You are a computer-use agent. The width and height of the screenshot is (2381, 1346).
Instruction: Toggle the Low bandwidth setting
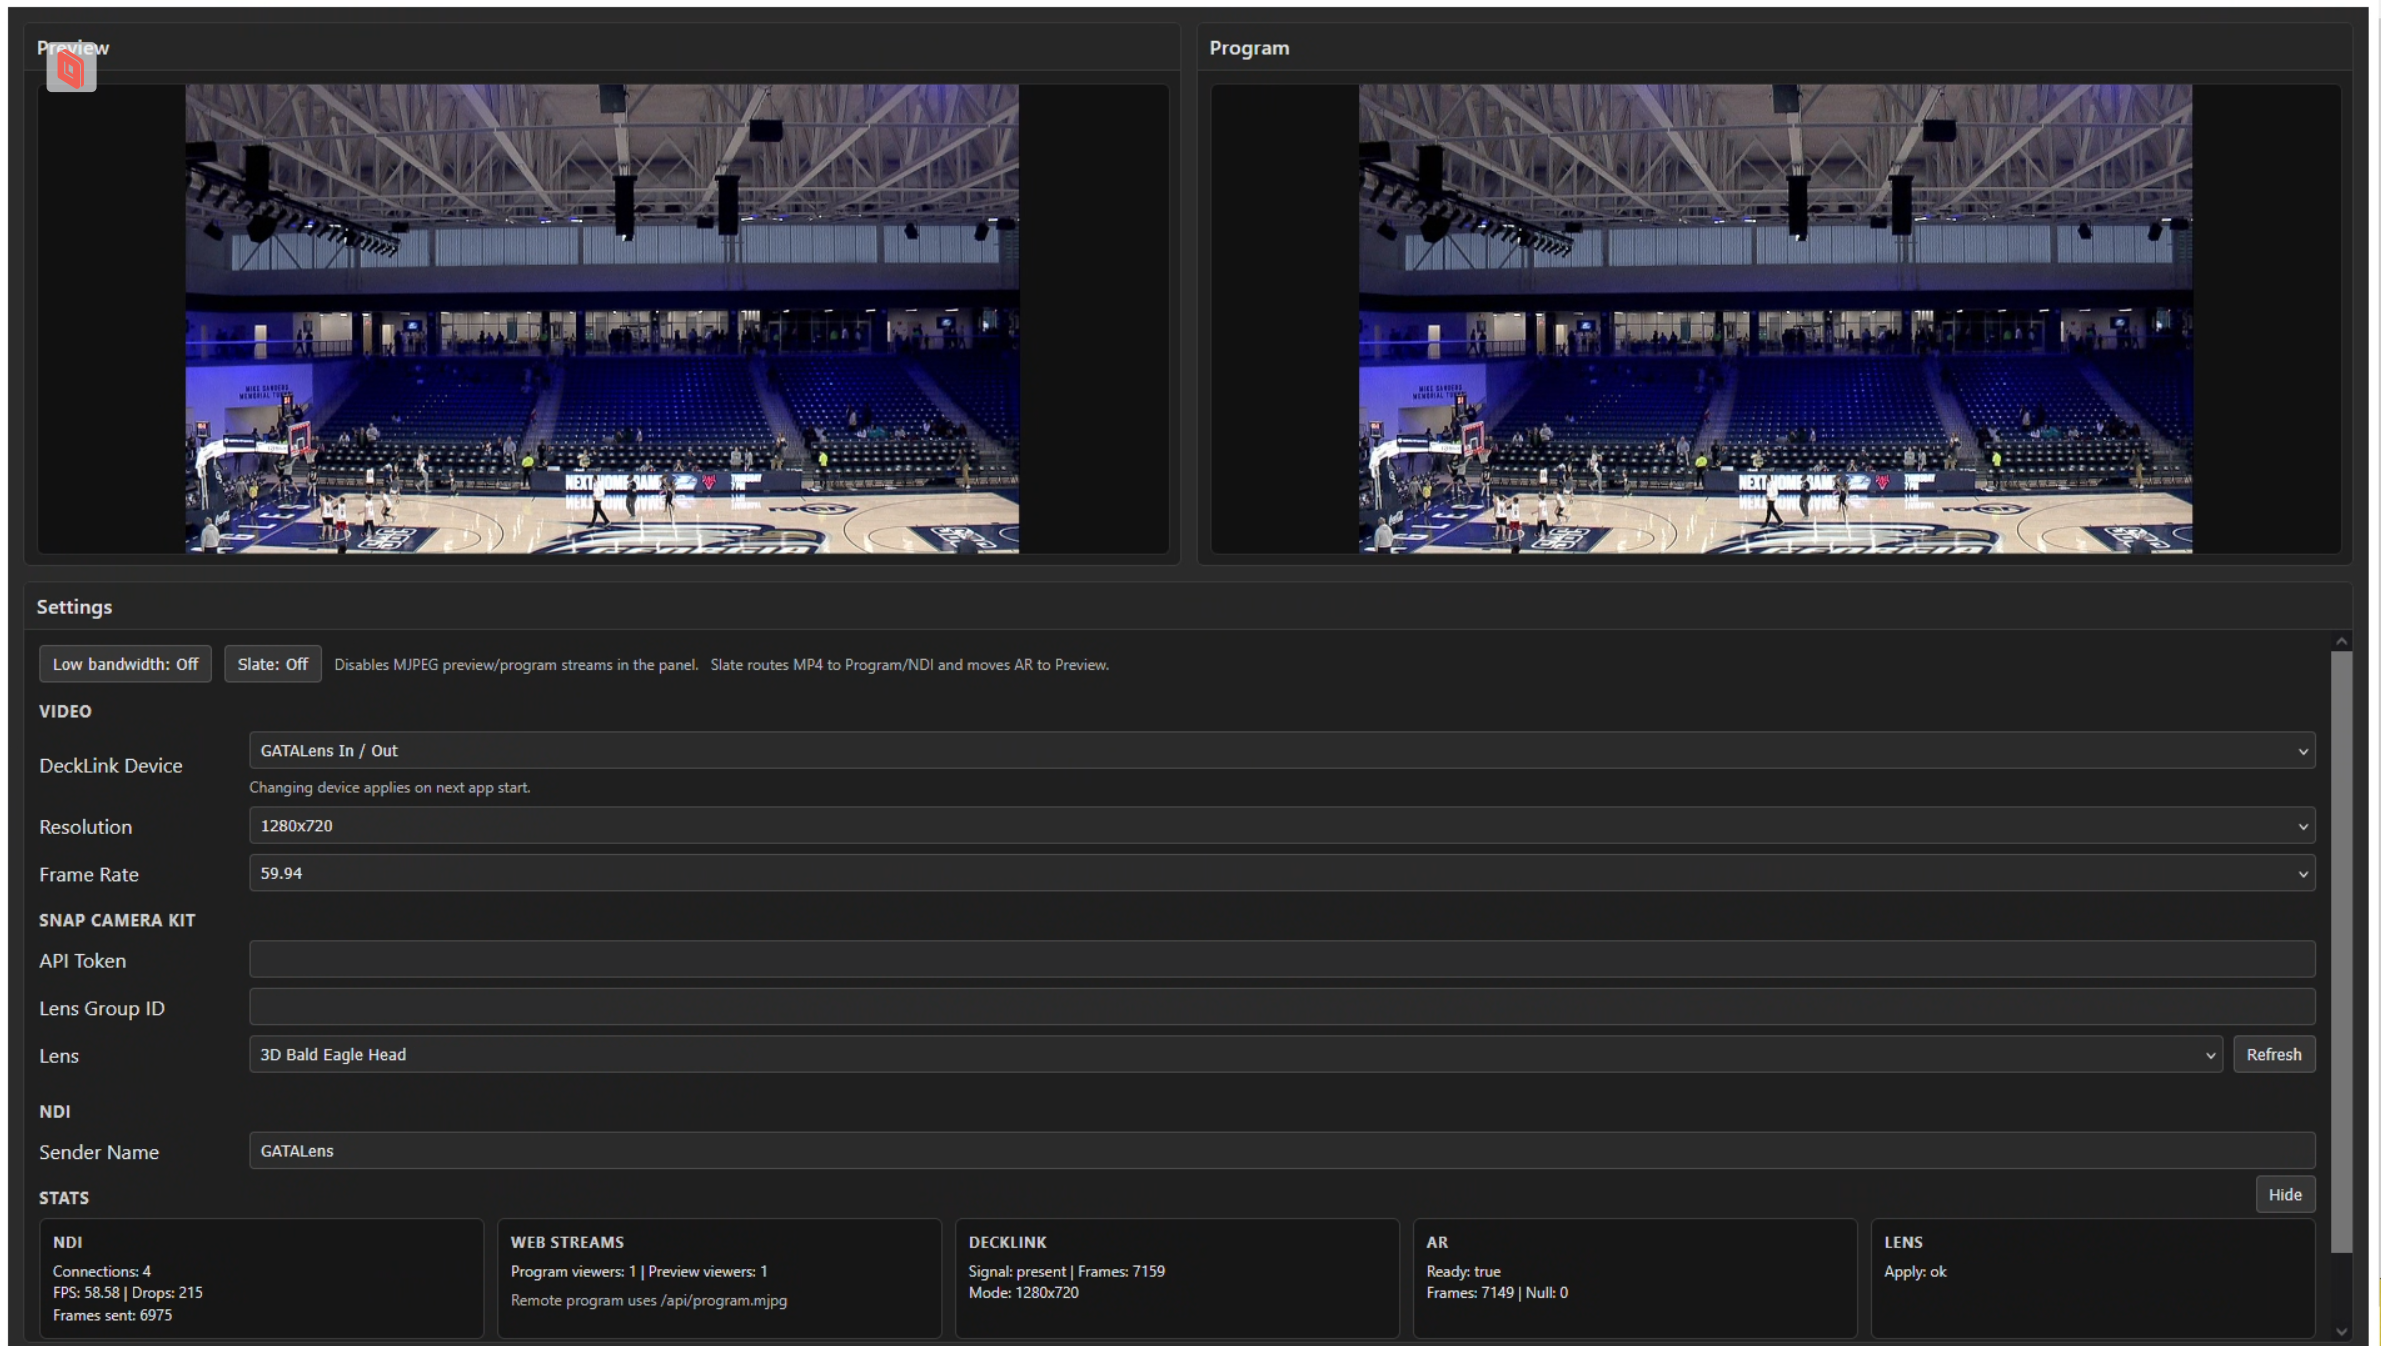[125, 664]
